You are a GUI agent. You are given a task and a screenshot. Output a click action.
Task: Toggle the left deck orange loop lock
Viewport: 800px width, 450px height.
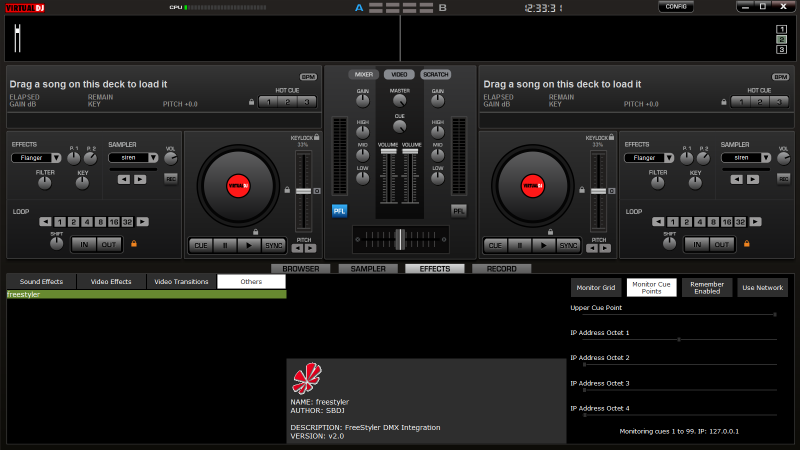coord(134,244)
